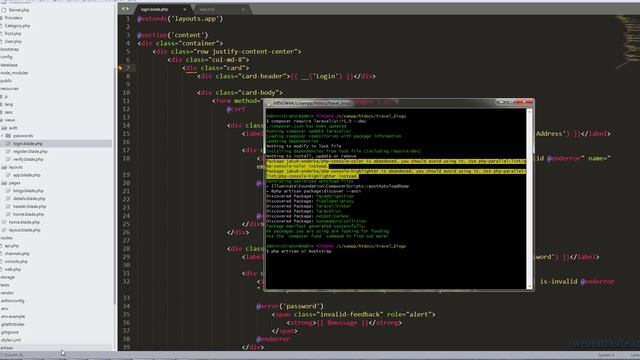Open app.blade.php from the sidebar

[27, 175]
